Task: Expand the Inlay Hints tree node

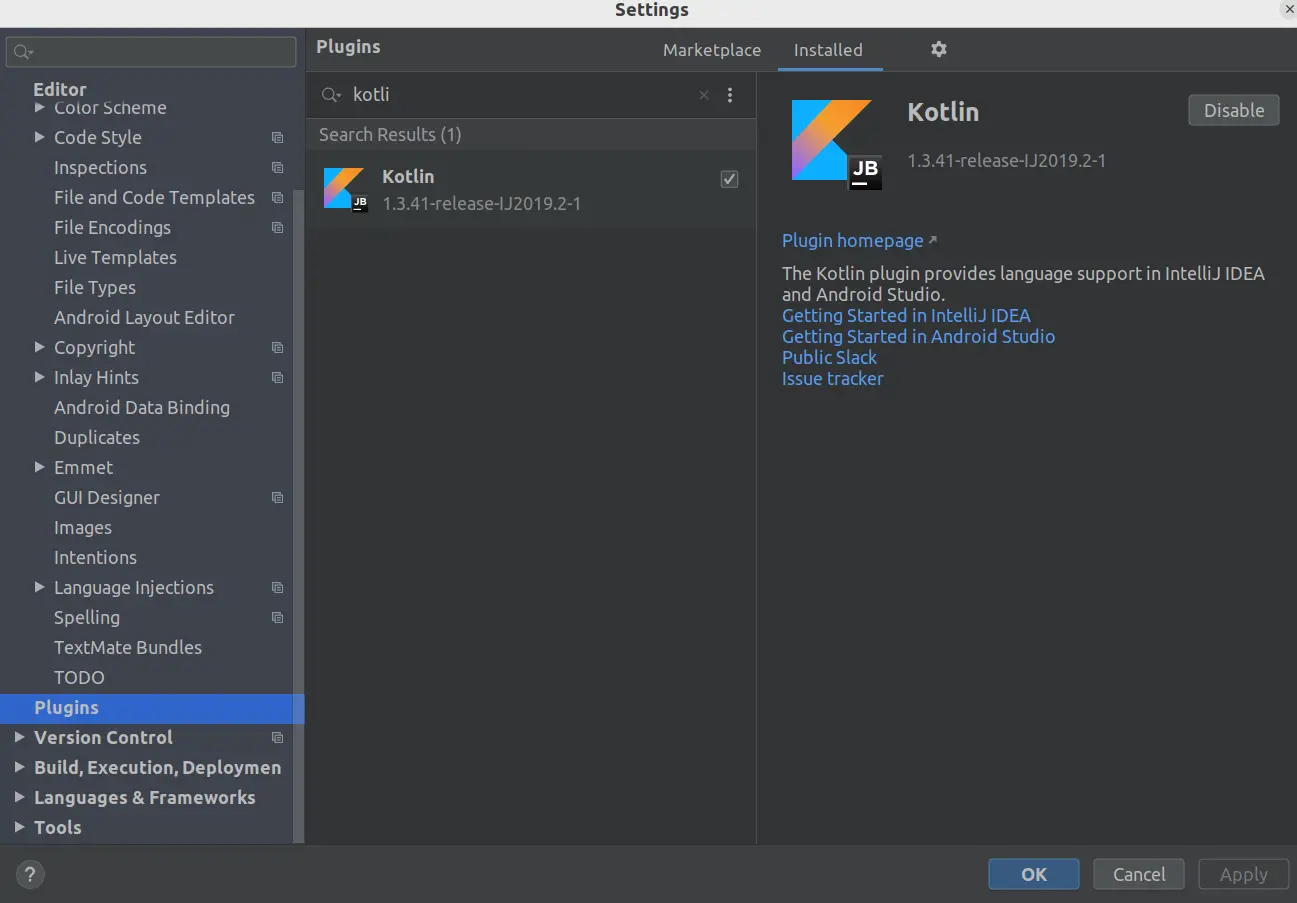Action: (40, 377)
